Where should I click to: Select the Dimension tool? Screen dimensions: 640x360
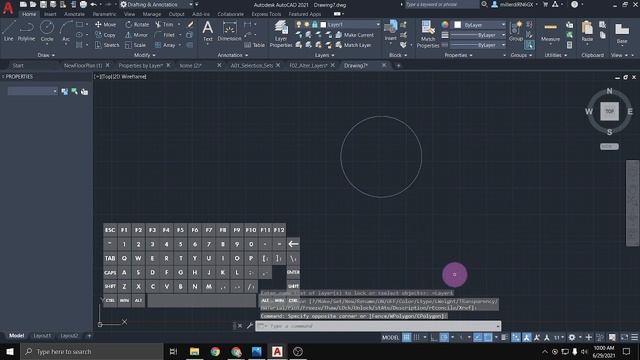pos(229,31)
